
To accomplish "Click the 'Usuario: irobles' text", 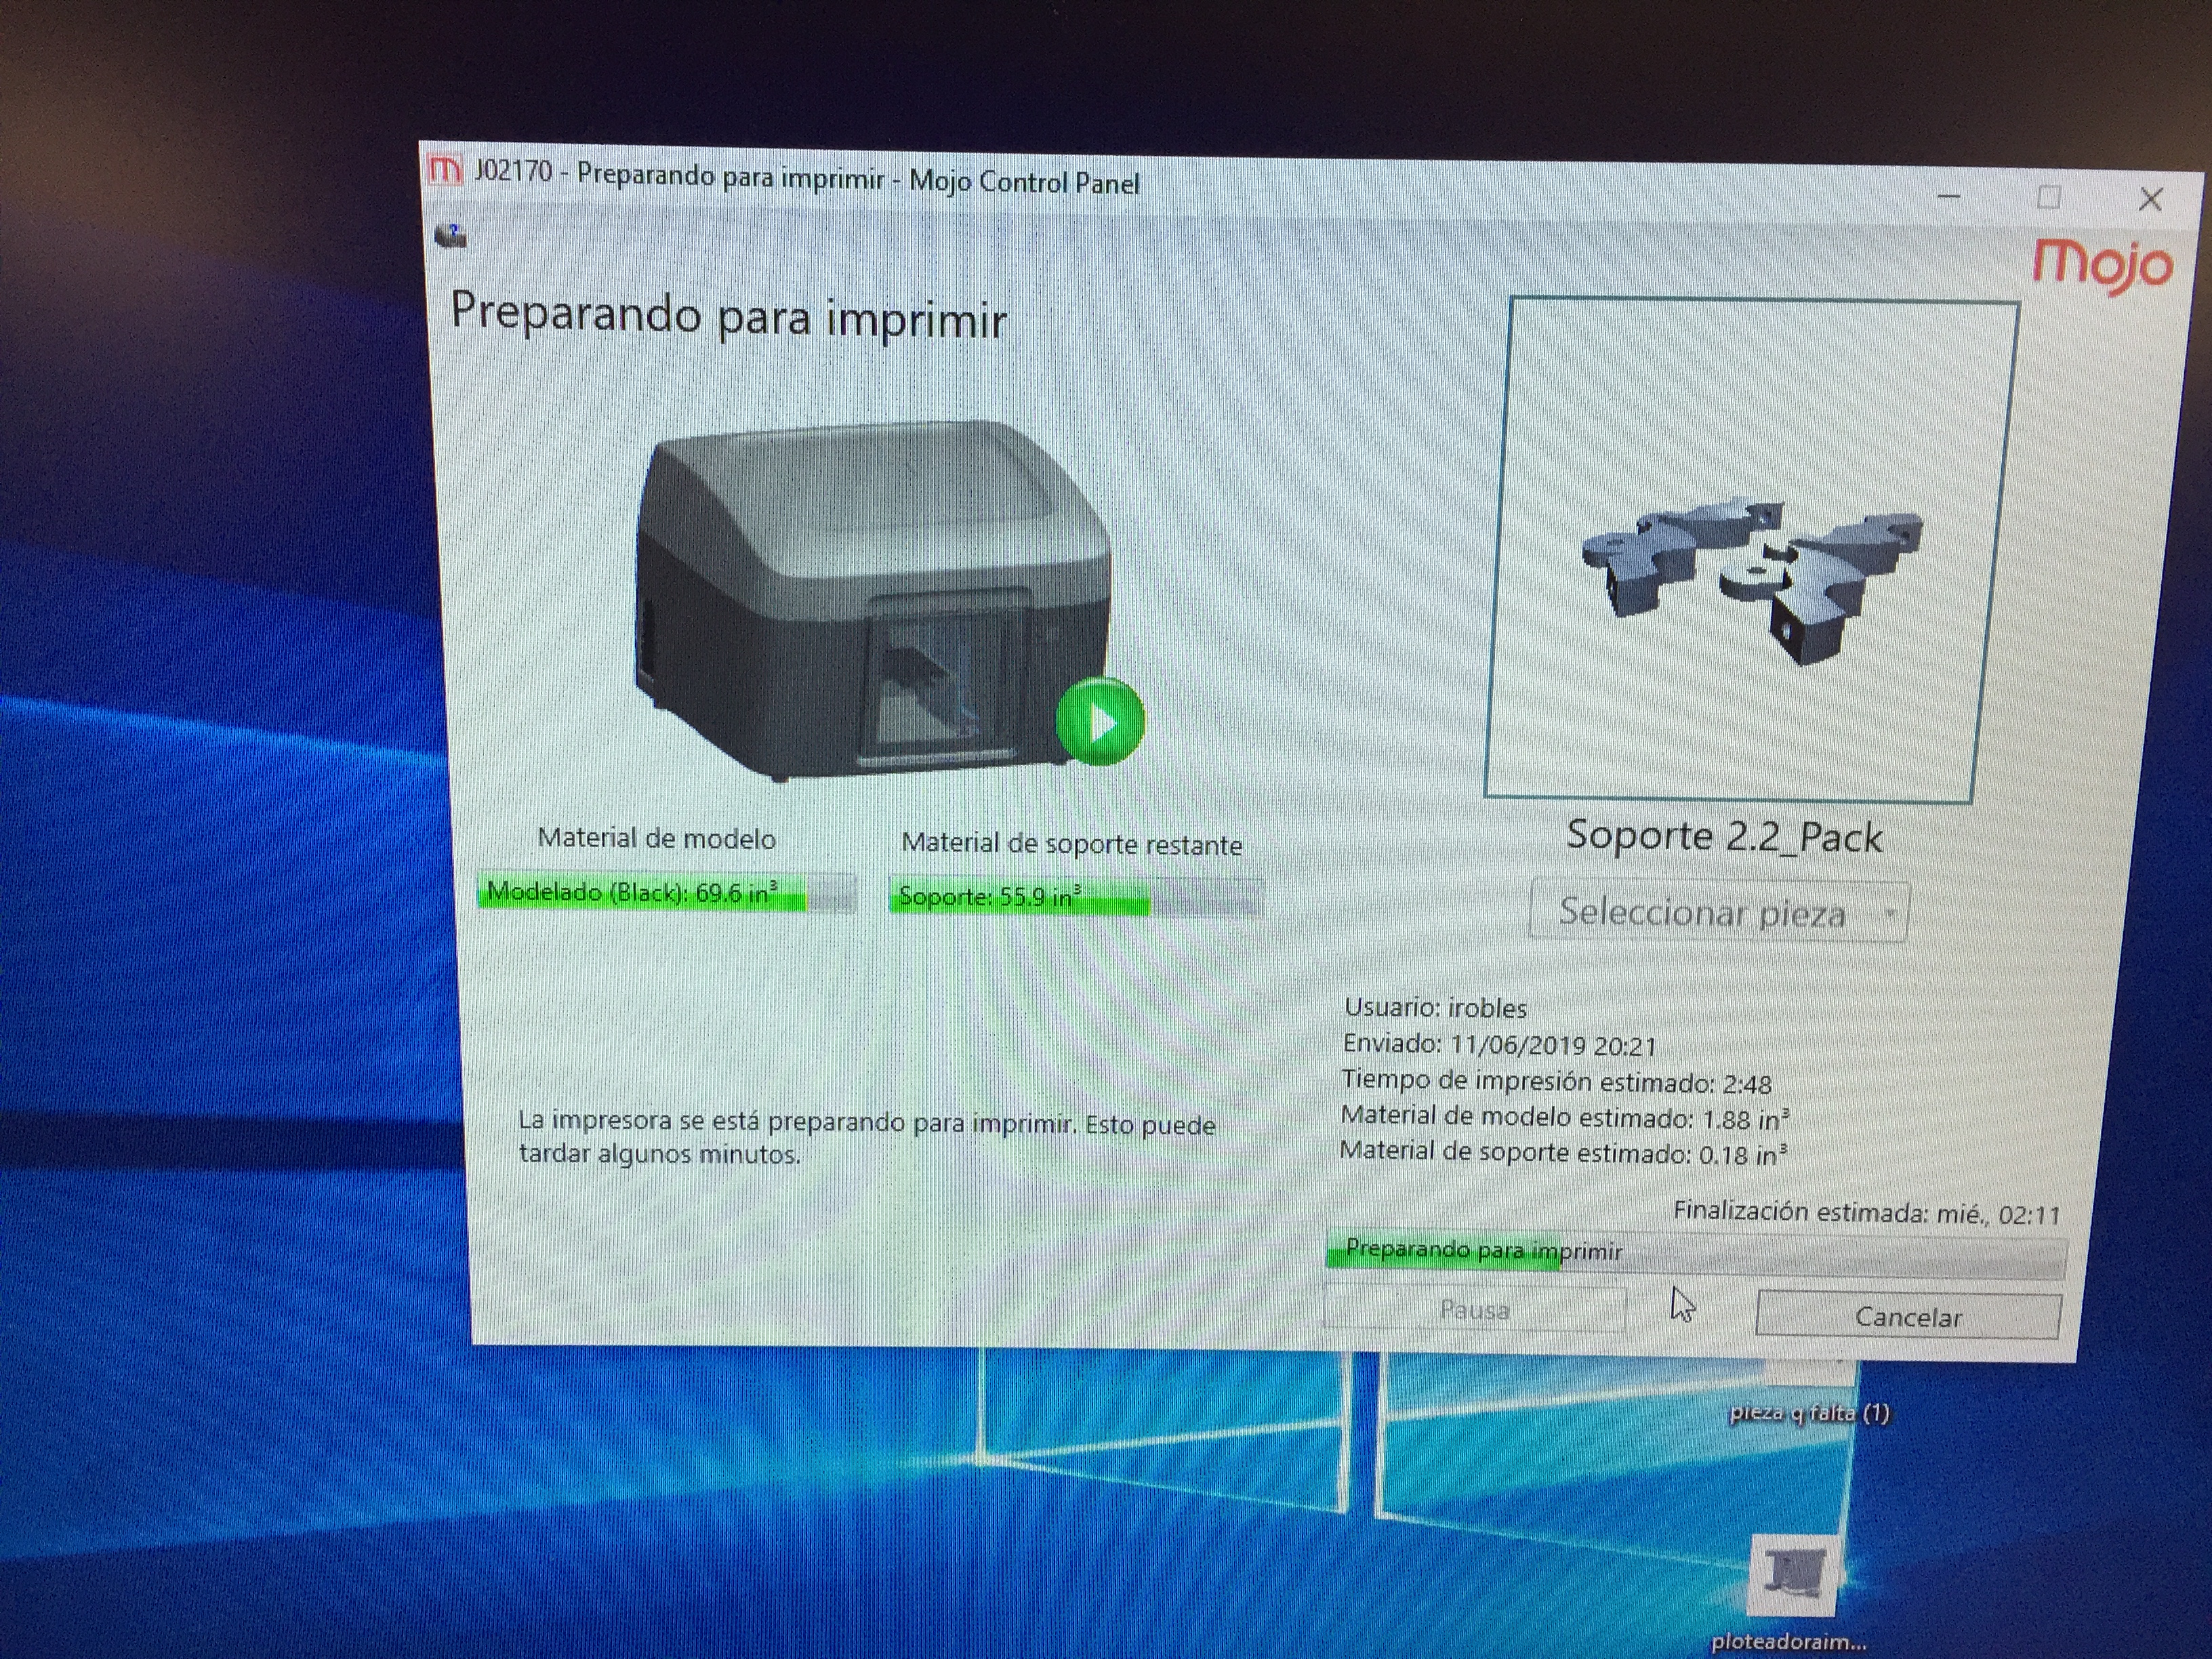I will pyautogui.click(x=1435, y=1007).
